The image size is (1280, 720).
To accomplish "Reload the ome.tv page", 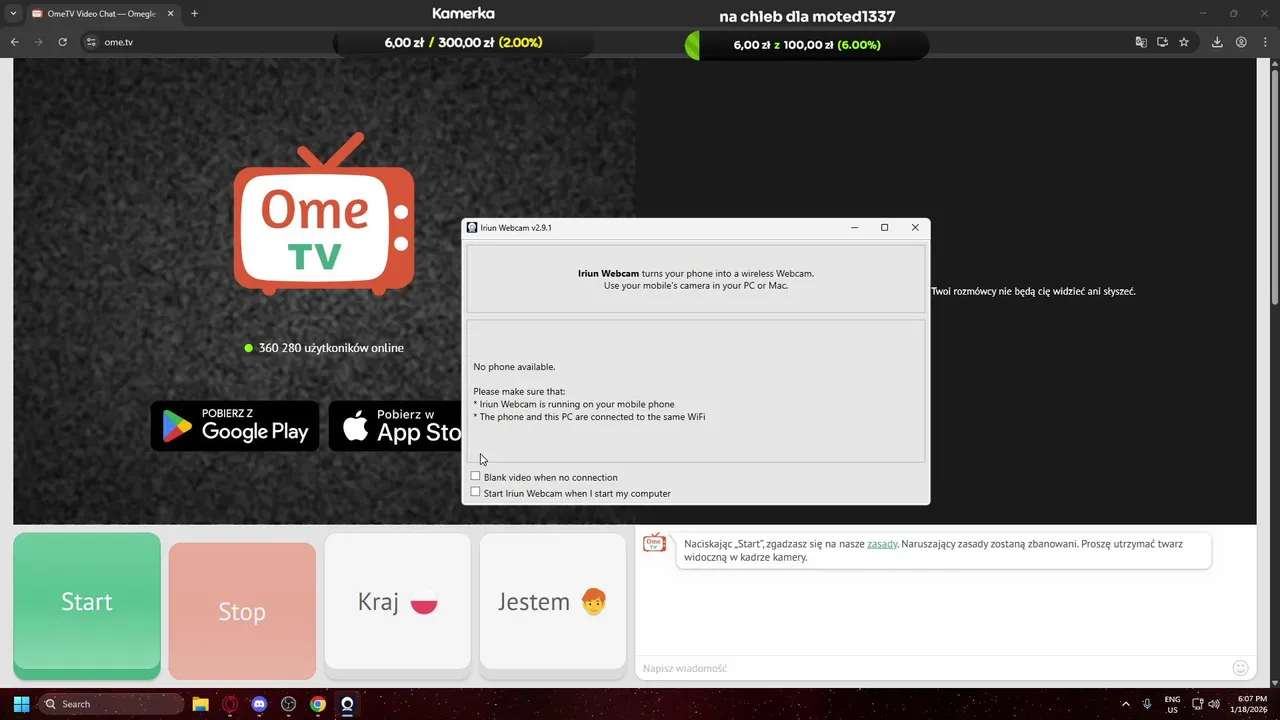I will pyautogui.click(x=62, y=42).
